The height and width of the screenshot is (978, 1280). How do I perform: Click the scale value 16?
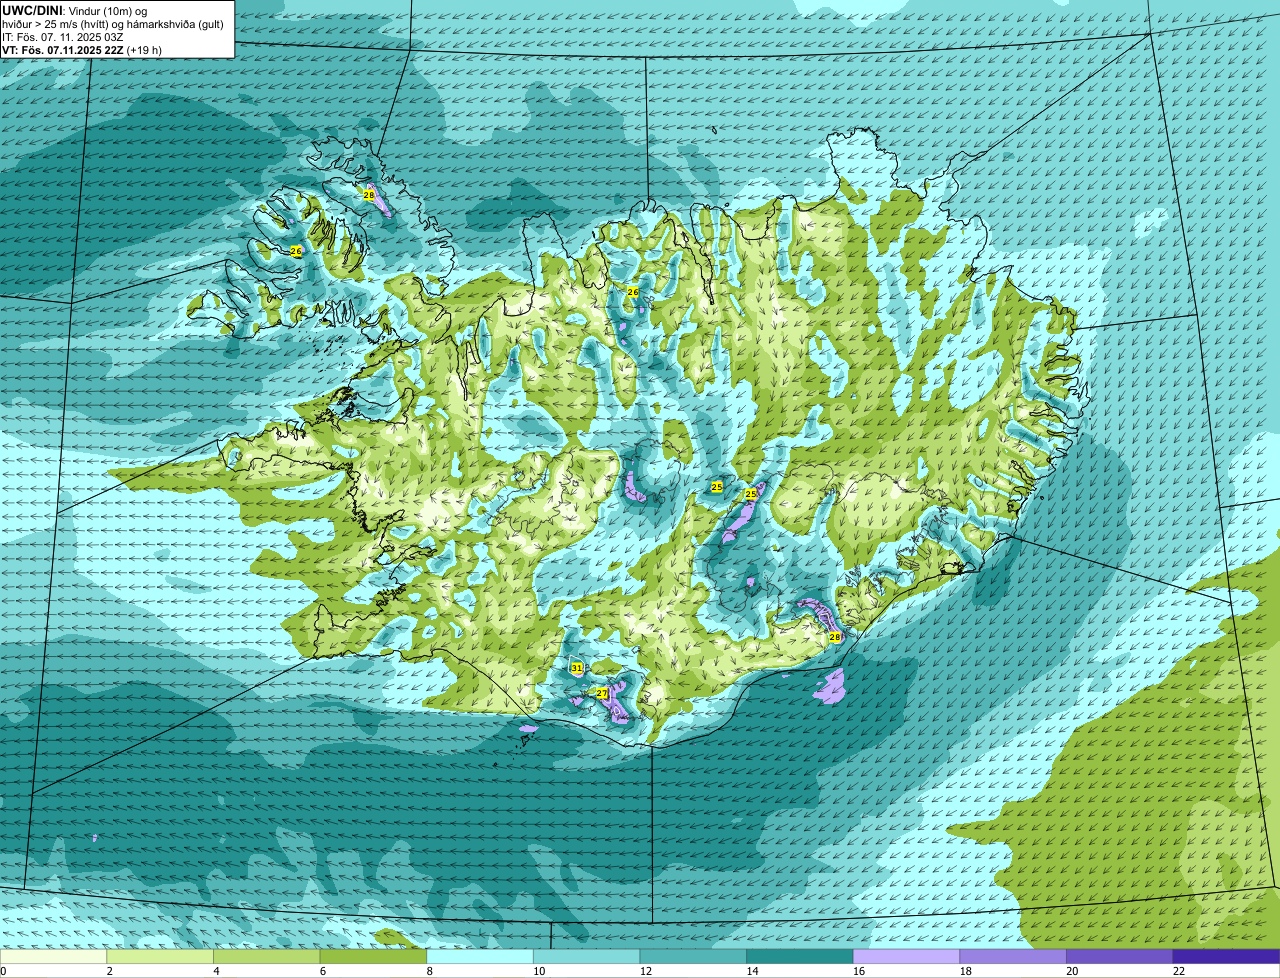point(859,971)
